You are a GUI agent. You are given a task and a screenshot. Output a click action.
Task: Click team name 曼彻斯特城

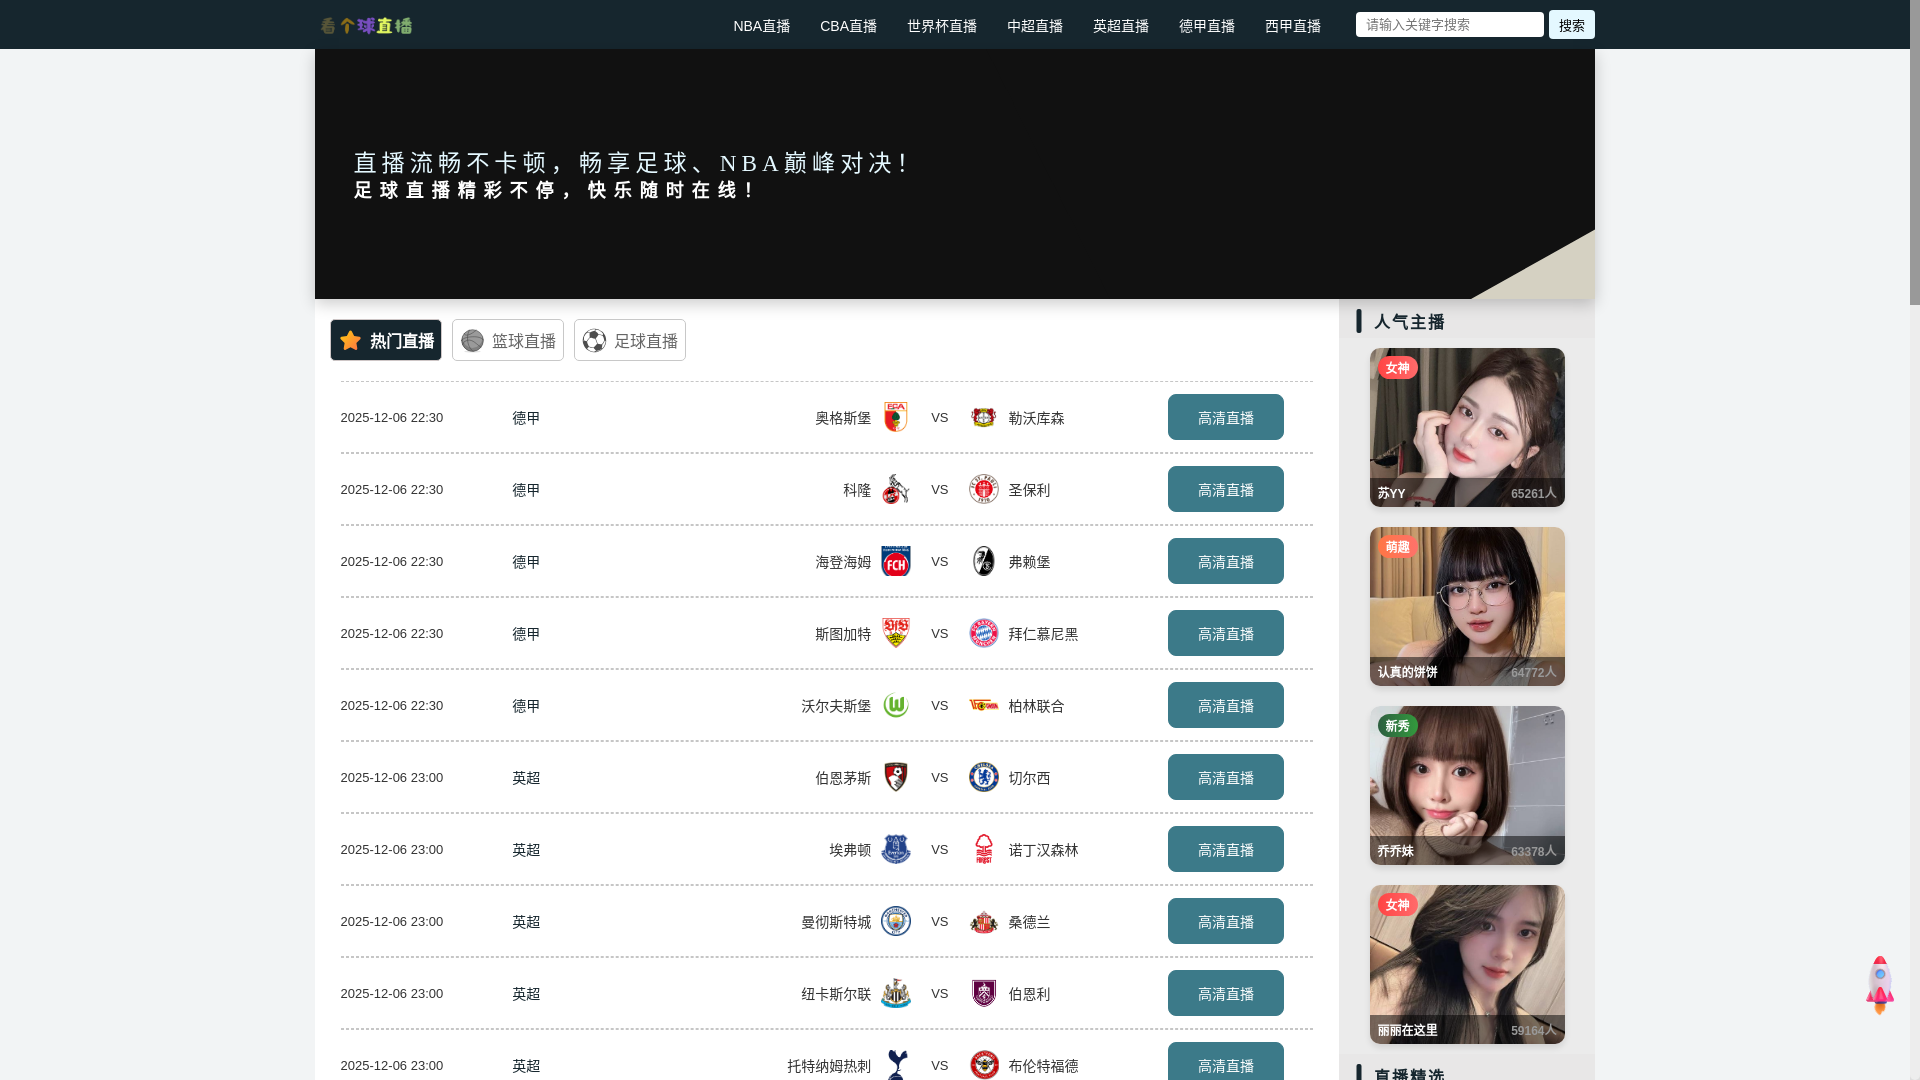[x=836, y=922]
